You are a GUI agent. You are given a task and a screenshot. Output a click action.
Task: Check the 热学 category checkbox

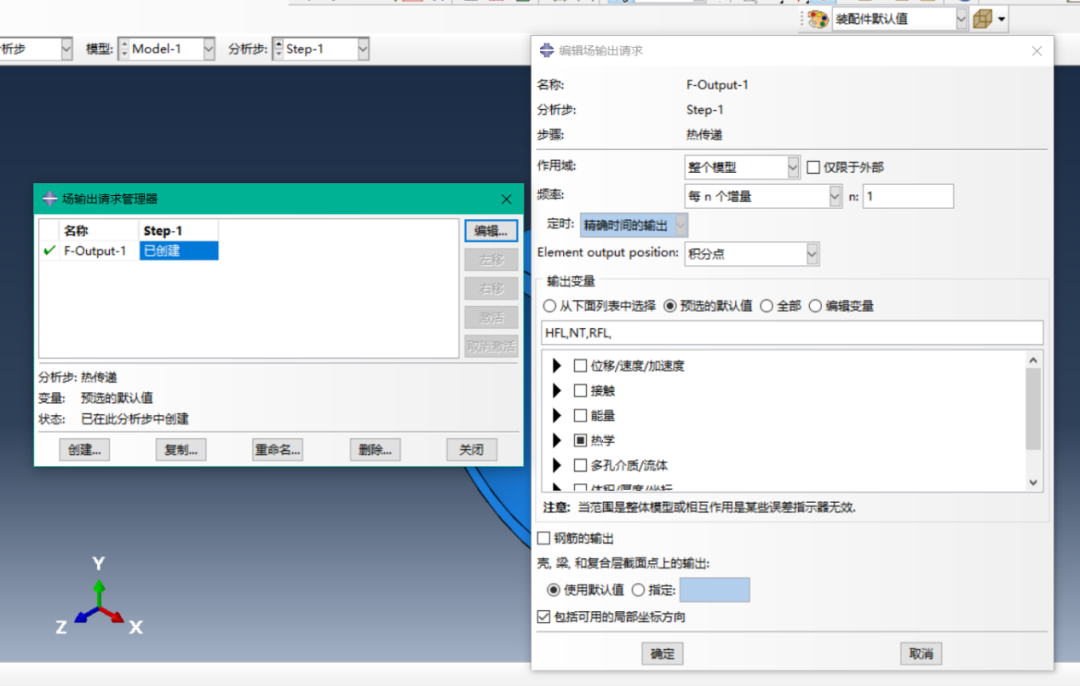580,440
